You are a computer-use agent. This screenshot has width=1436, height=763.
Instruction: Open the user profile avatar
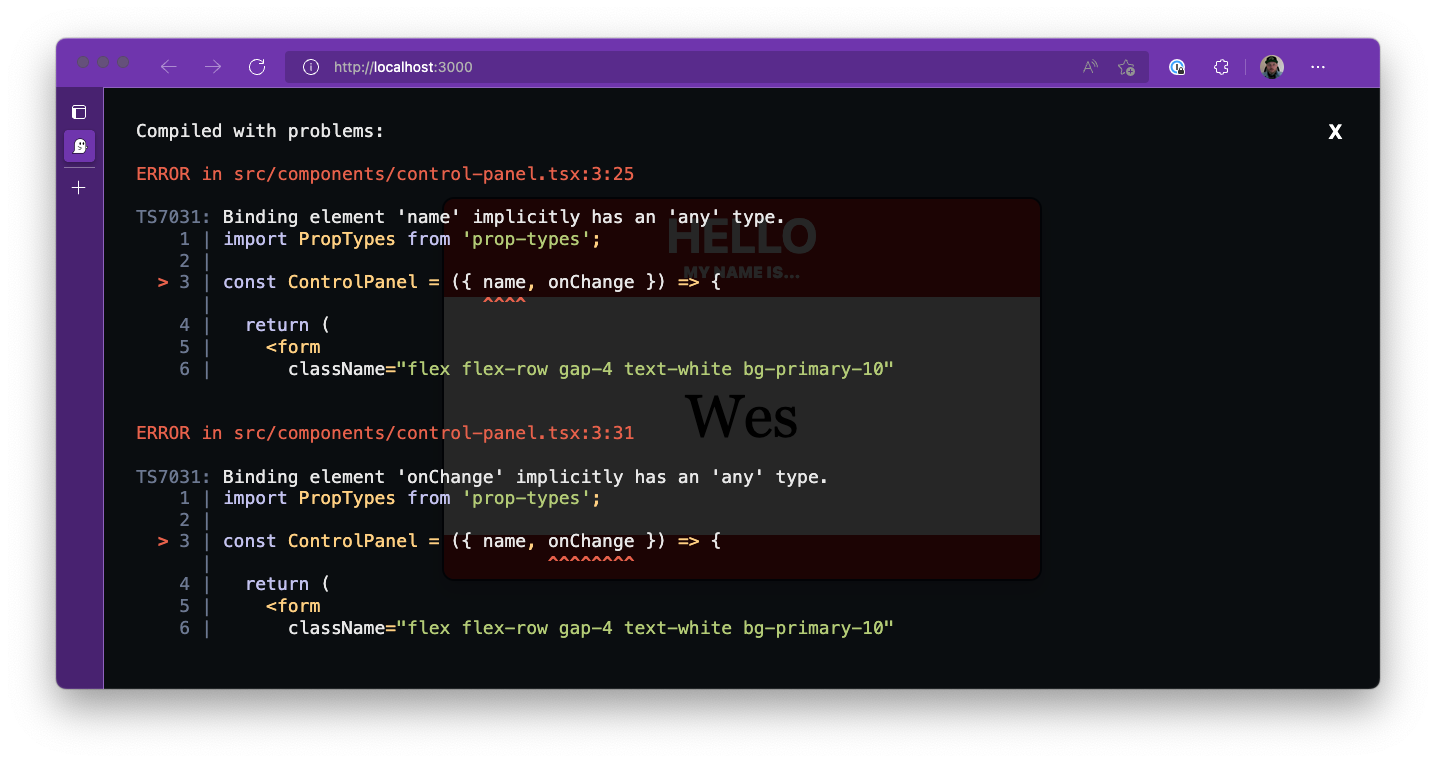tap(1272, 67)
